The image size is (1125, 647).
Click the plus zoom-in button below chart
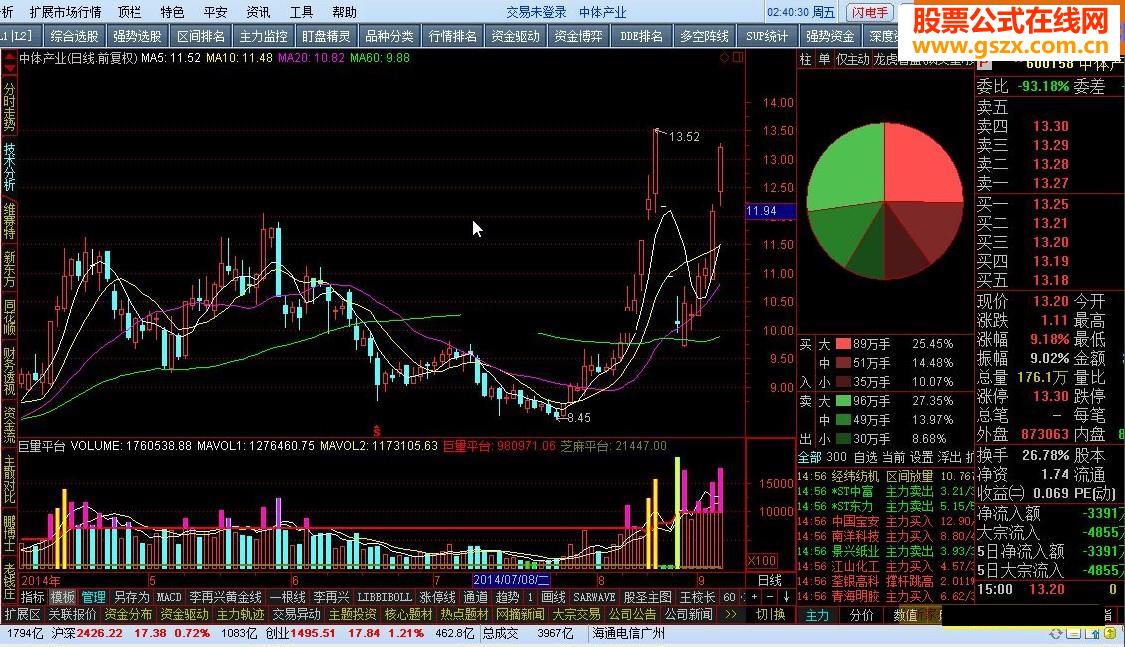(755, 597)
